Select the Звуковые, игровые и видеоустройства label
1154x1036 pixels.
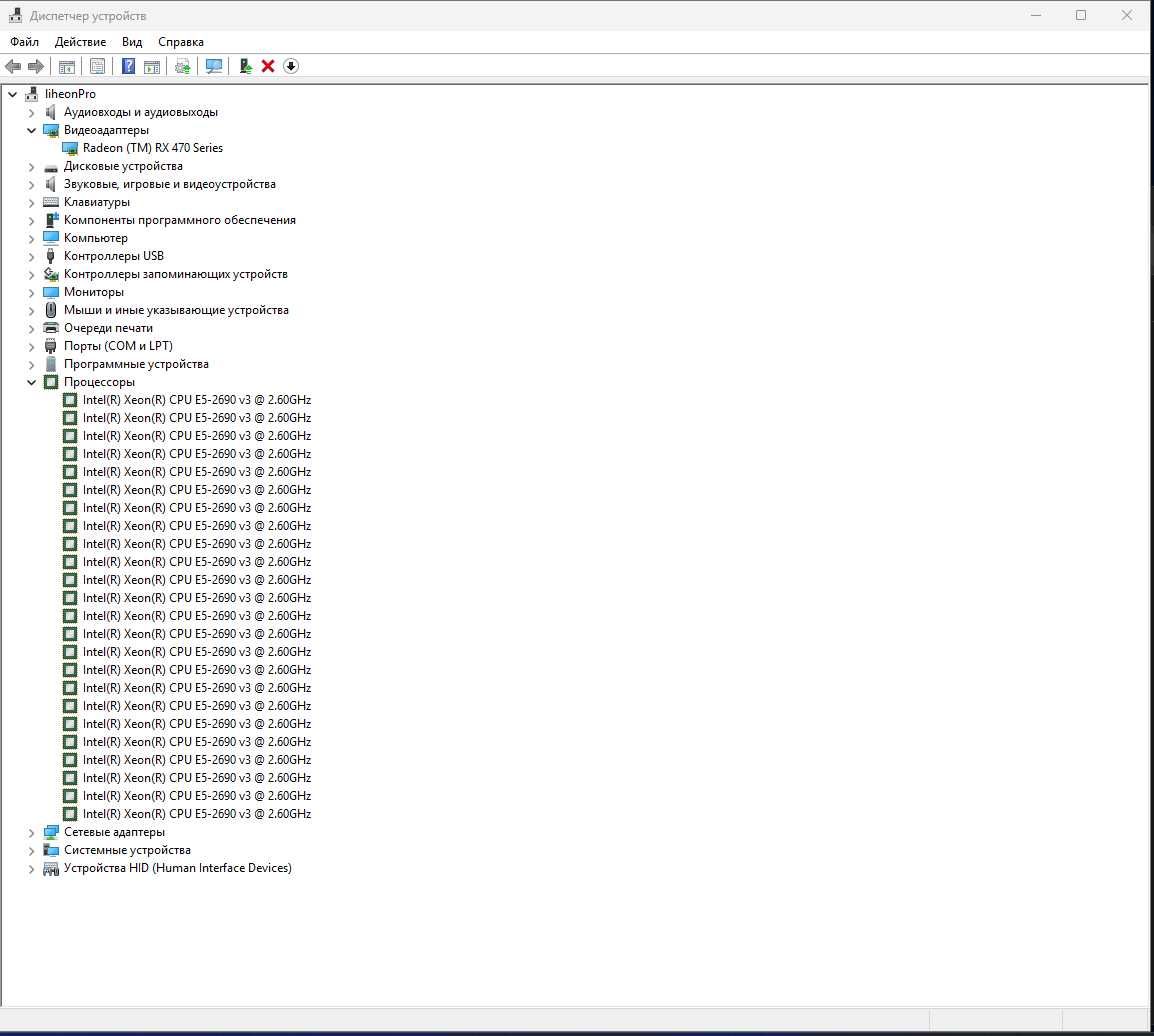tap(170, 184)
